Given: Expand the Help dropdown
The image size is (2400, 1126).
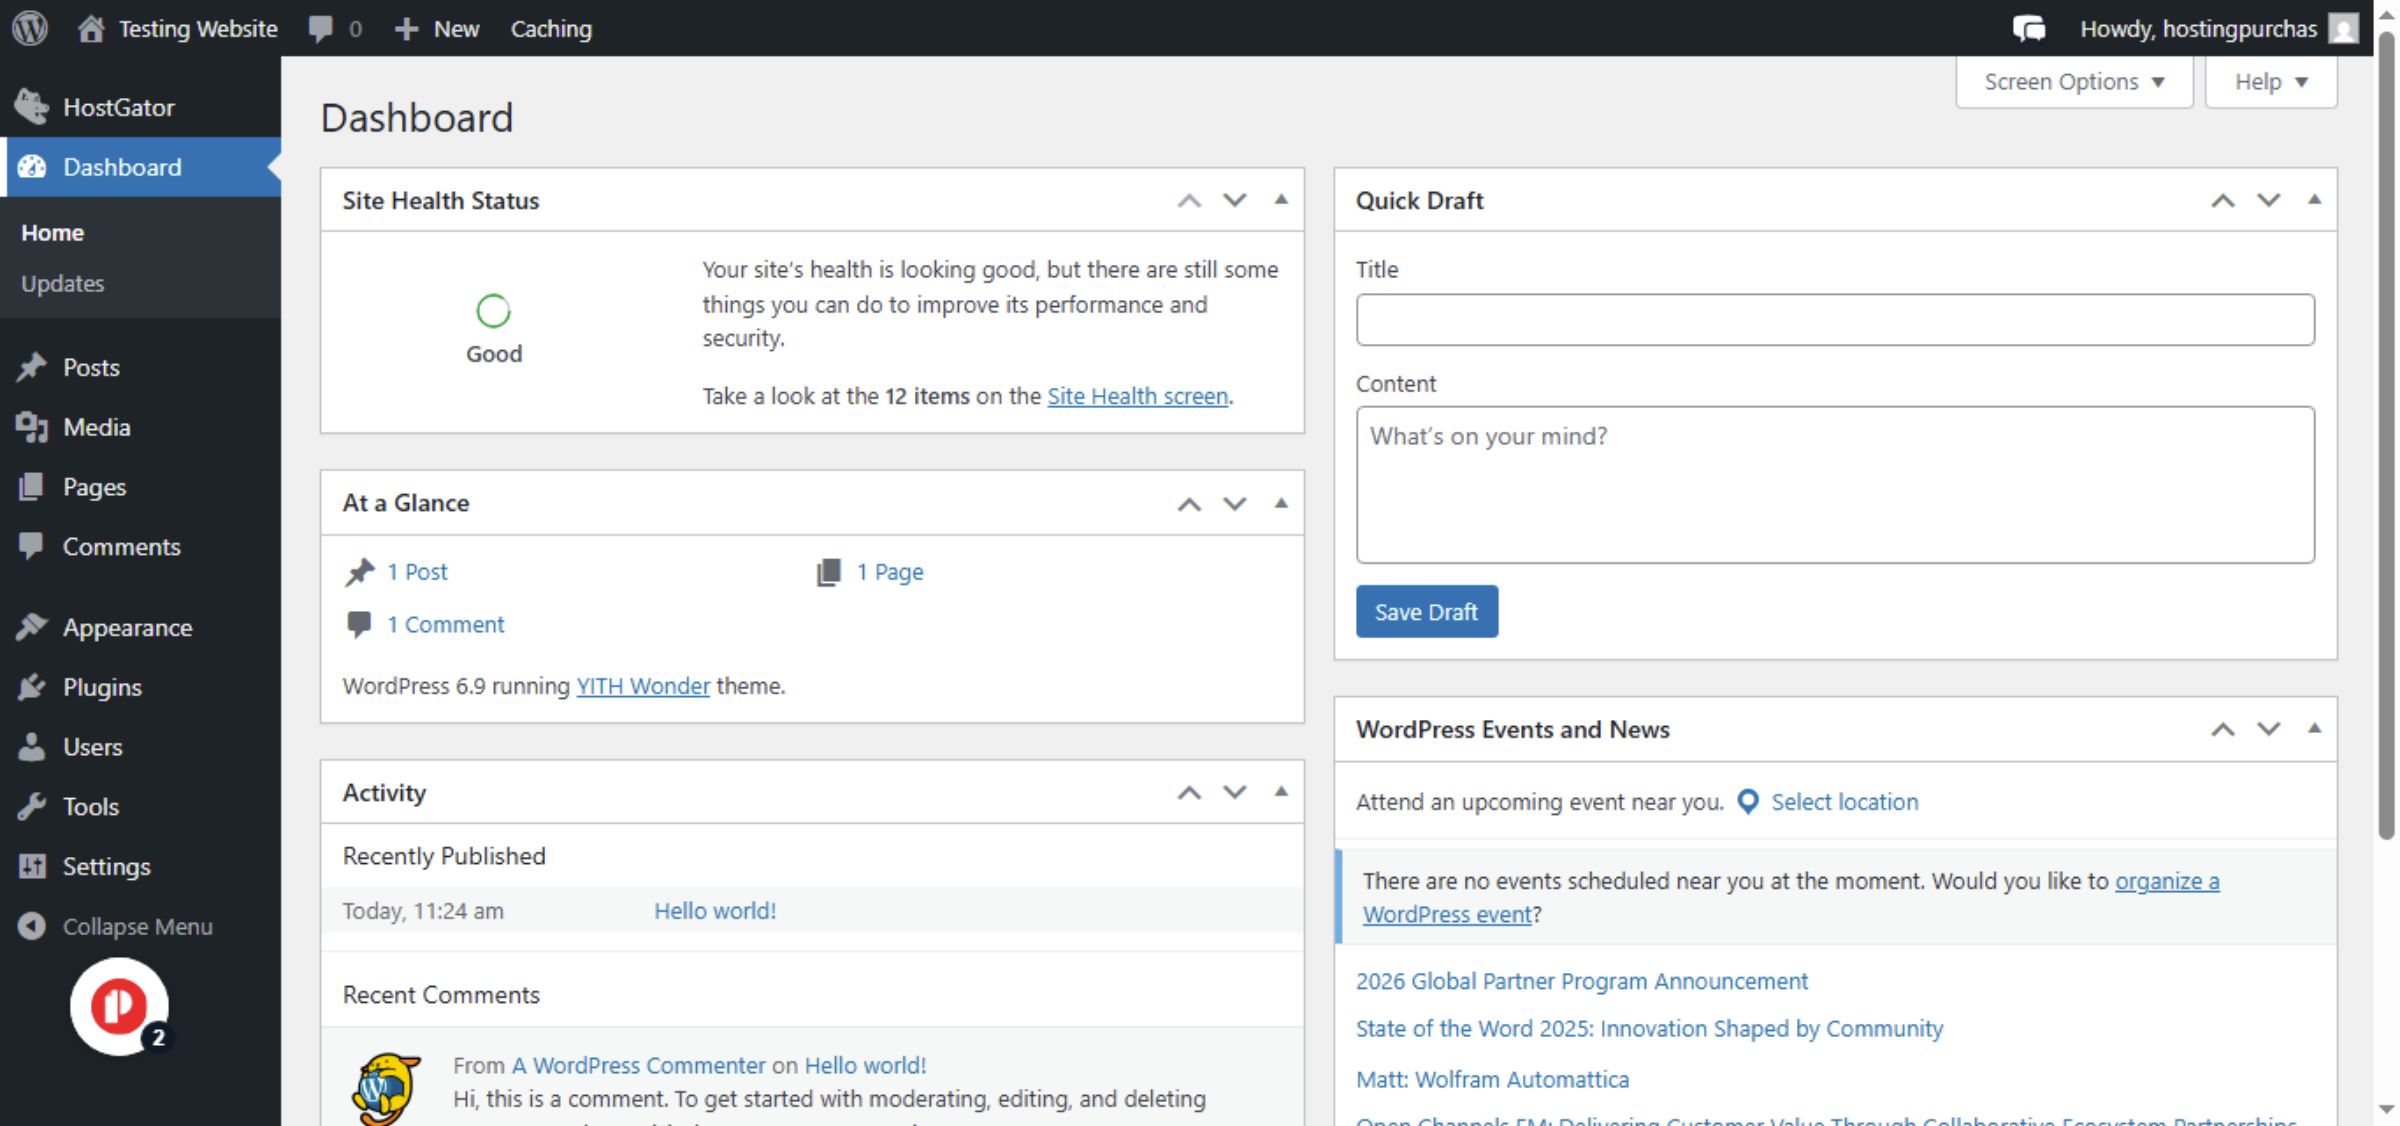Looking at the screenshot, I should coord(2270,81).
